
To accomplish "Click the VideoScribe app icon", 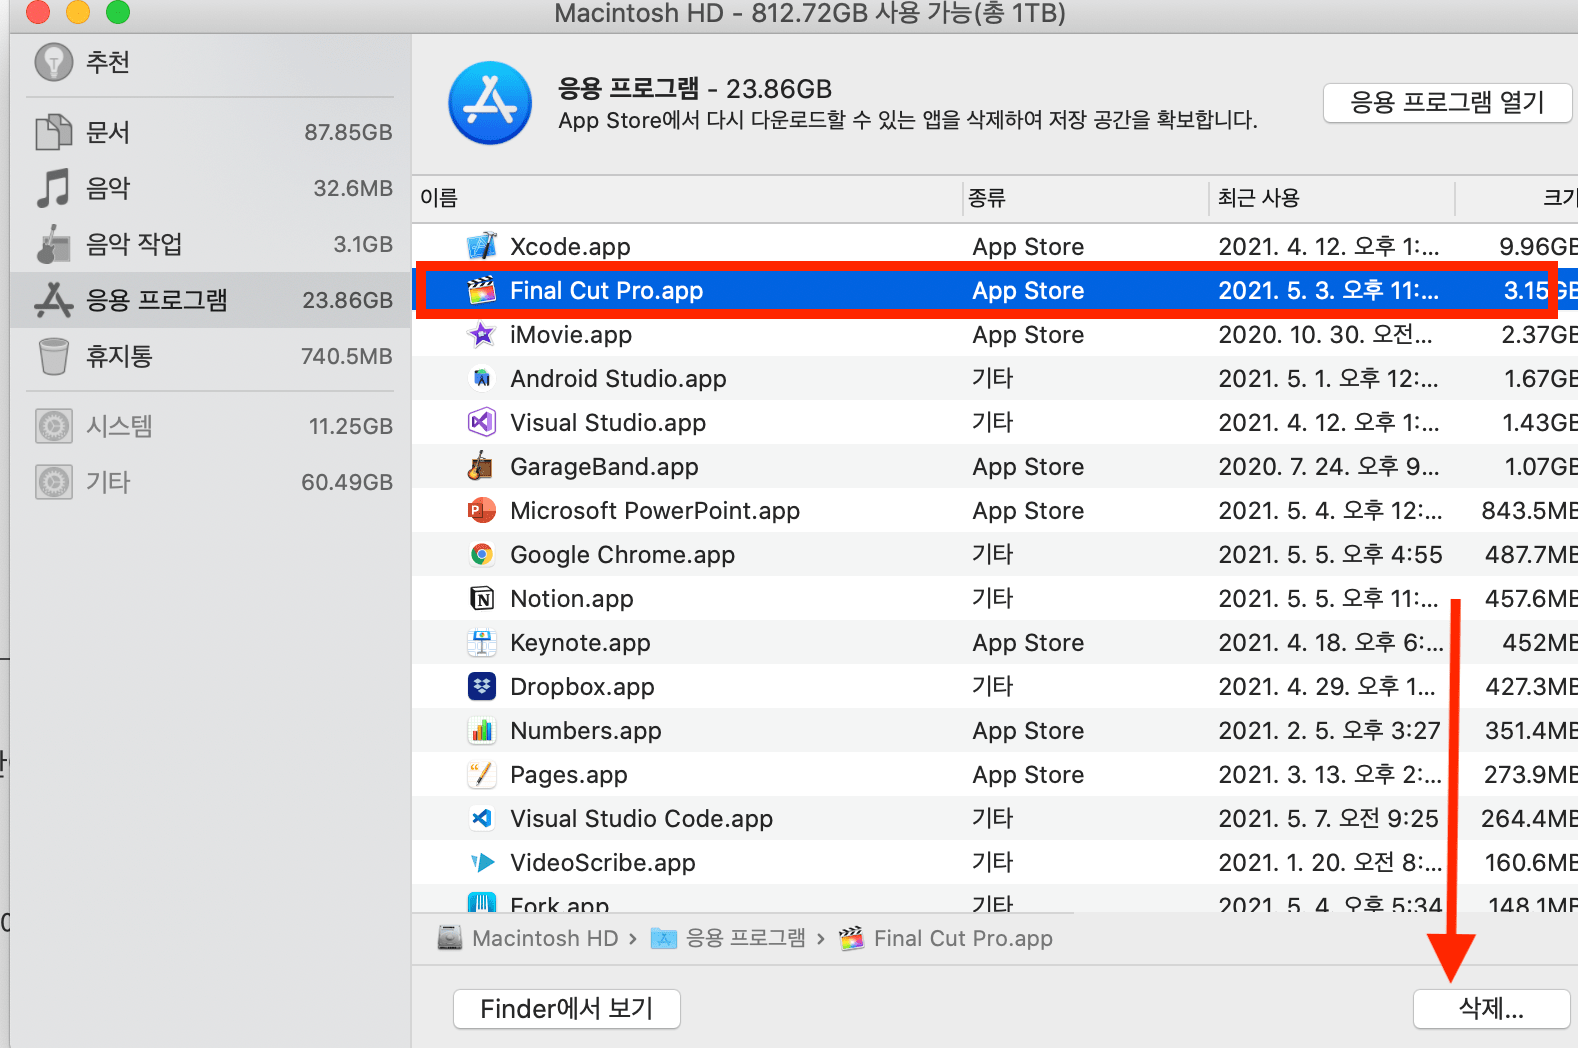I will tap(482, 862).
